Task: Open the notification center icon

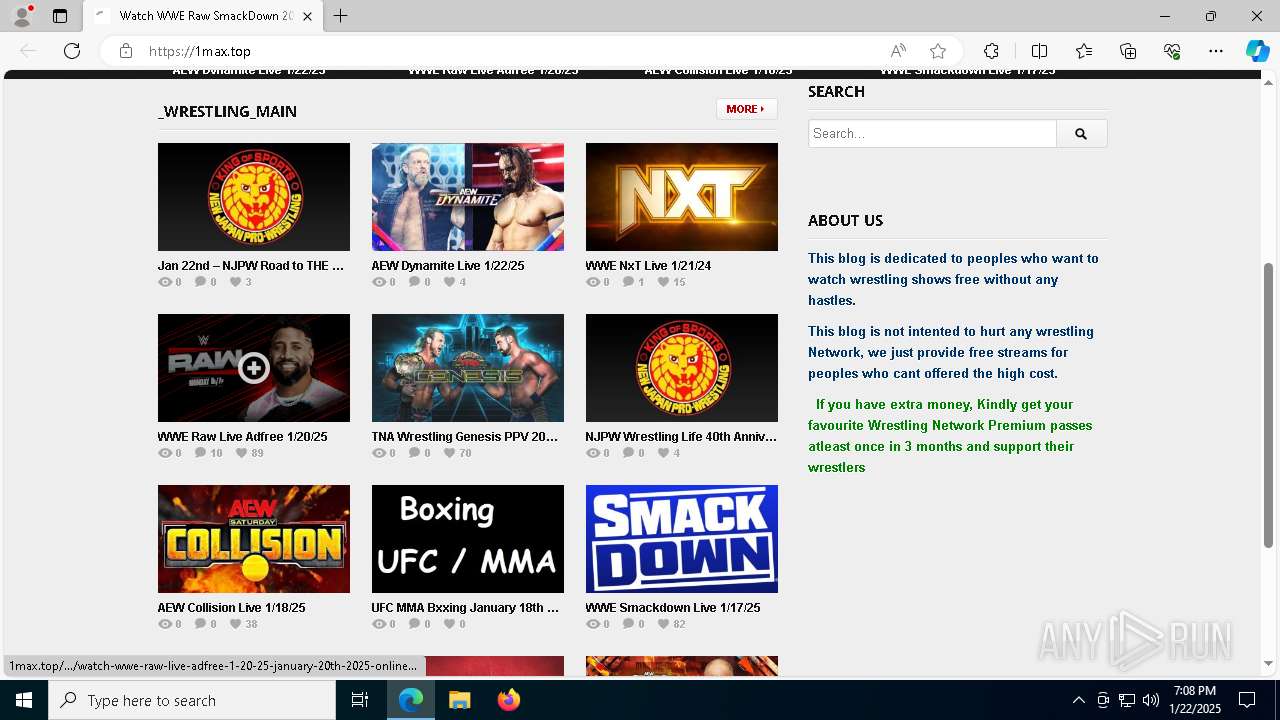Action: tap(1247, 700)
